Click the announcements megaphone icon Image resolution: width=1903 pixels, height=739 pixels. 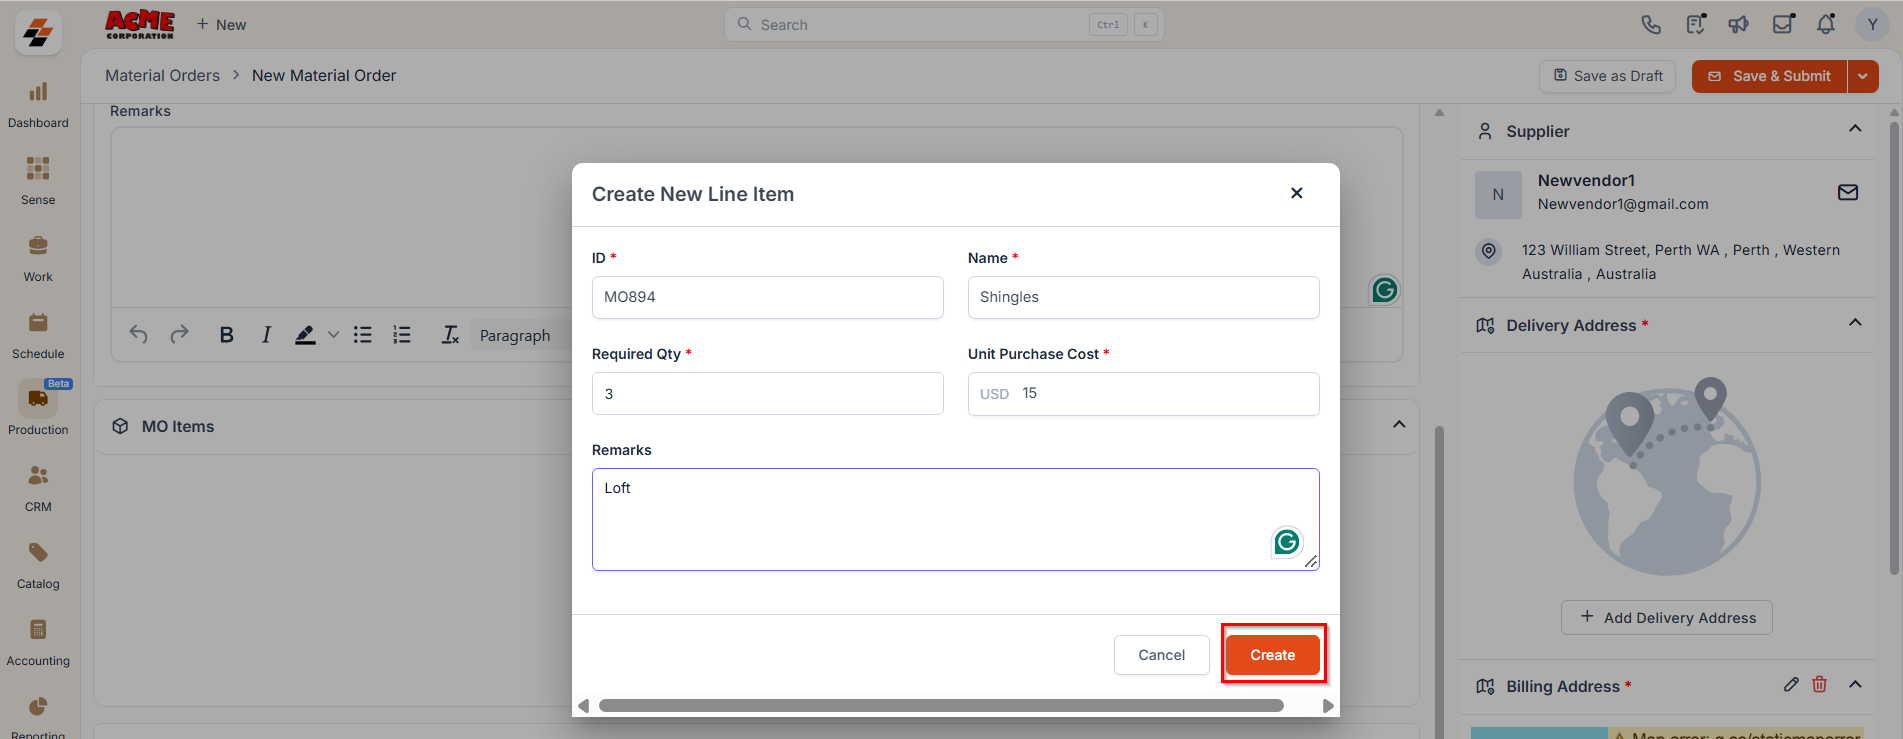pos(1739,25)
